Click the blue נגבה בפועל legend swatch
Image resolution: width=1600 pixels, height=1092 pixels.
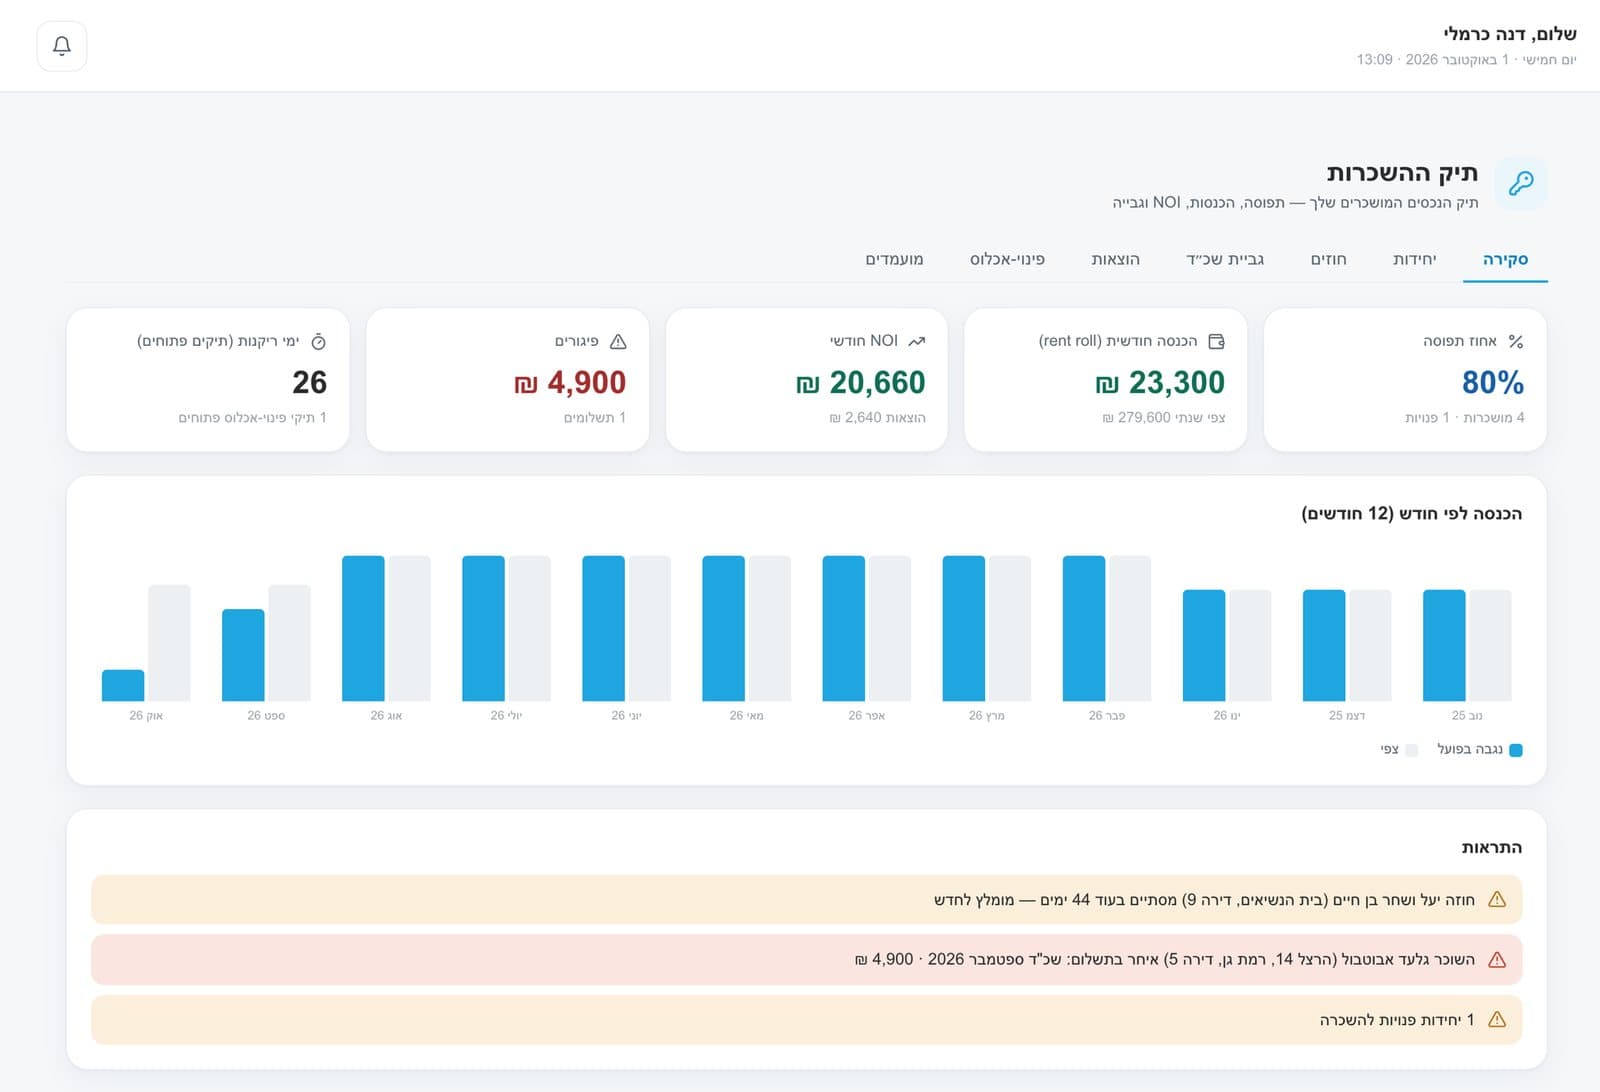pos(1516,750)
